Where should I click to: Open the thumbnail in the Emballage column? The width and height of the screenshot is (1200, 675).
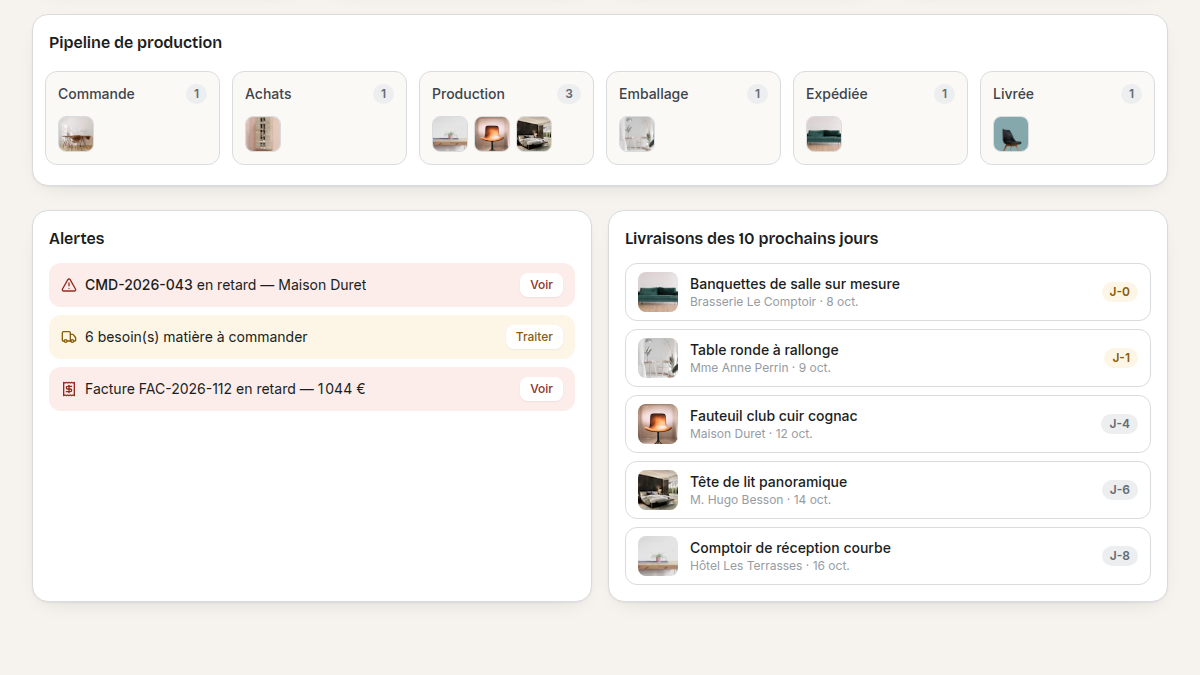tap(637, 134)
